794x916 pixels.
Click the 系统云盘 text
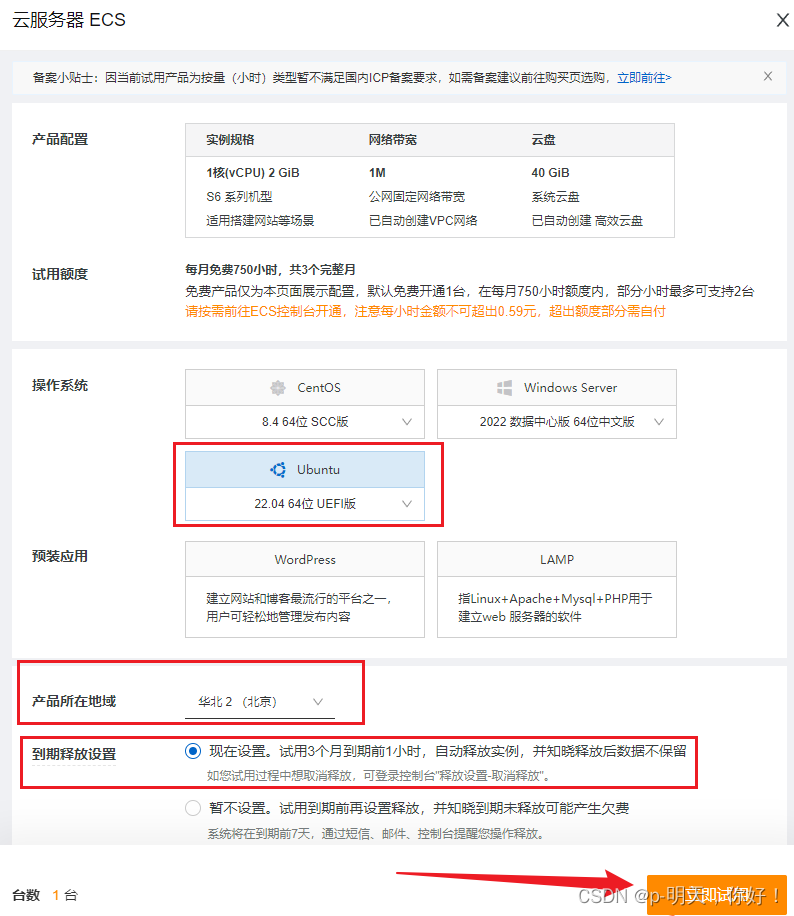click(x=555, y=197)
